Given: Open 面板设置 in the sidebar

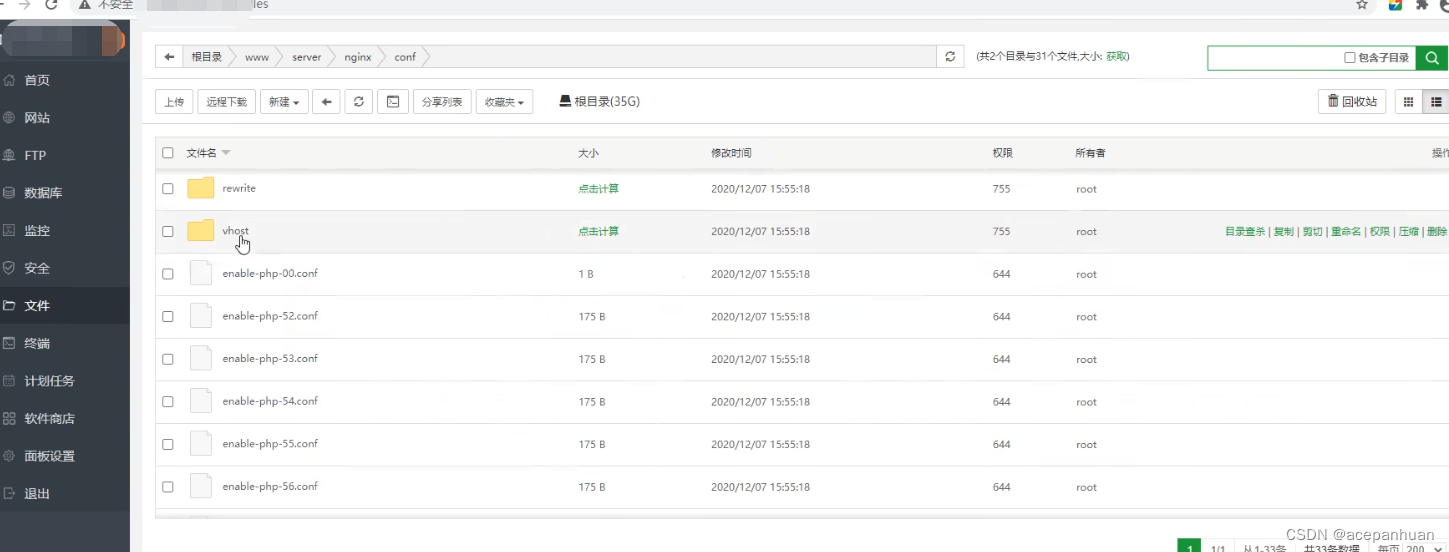Looking at the screenshot, I should click(x=49, y=456).
